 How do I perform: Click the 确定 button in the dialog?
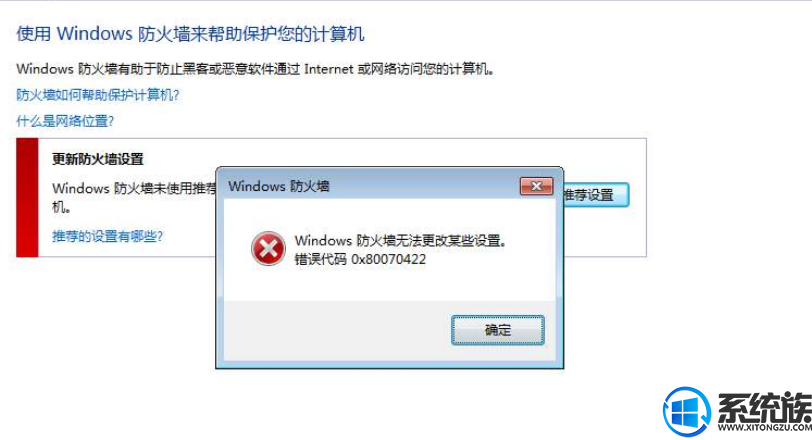pyautogui.click(x=498, y=330)
